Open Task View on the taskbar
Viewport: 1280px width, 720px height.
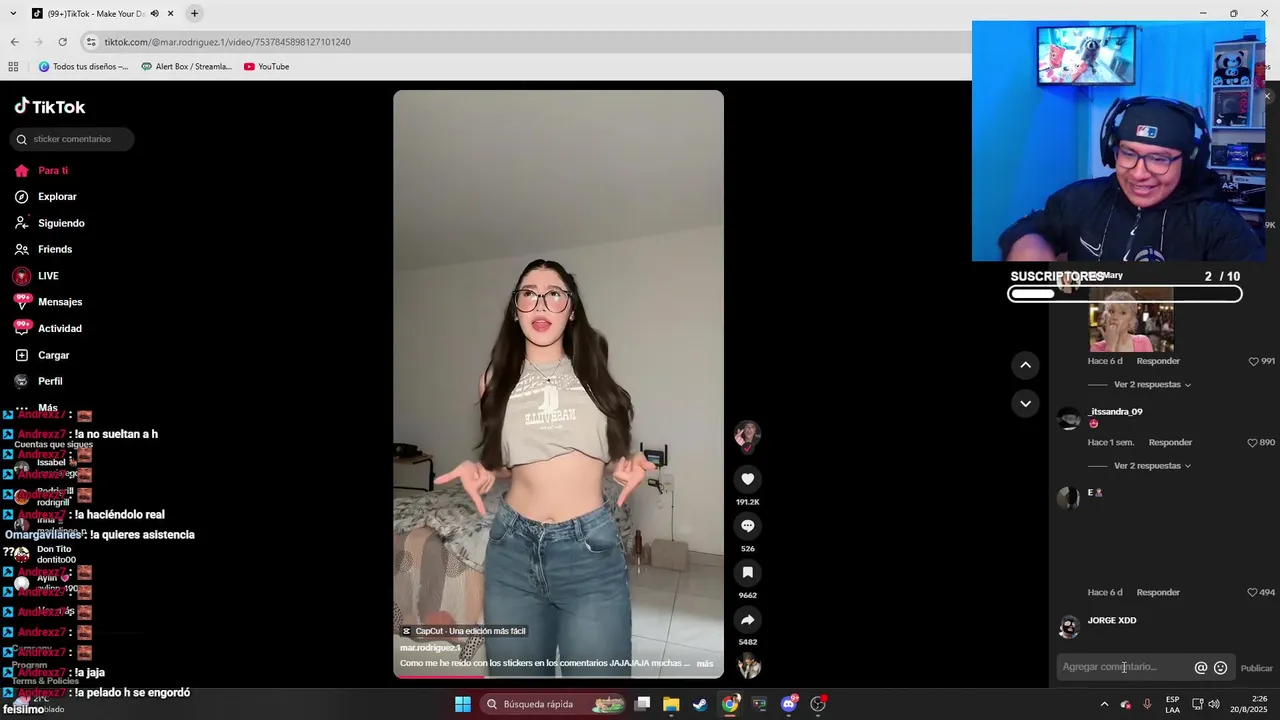tap(643, 704)
